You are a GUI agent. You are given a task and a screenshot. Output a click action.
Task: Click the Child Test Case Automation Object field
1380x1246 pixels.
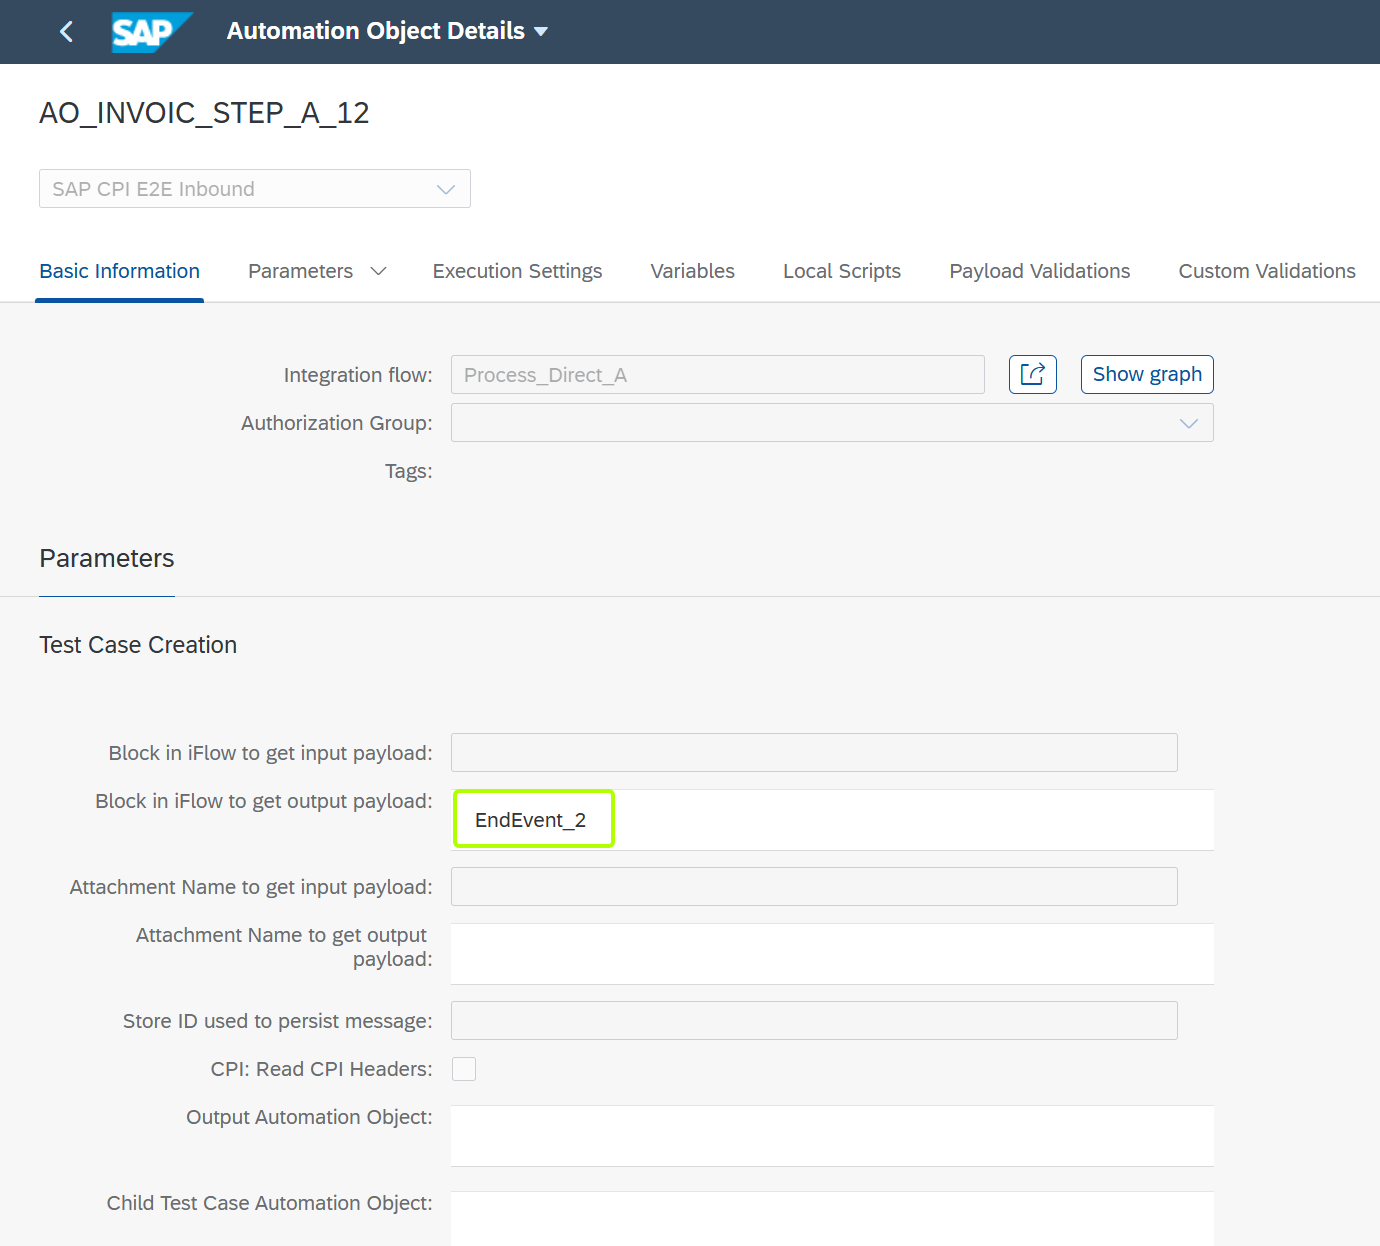point(832,1219)
